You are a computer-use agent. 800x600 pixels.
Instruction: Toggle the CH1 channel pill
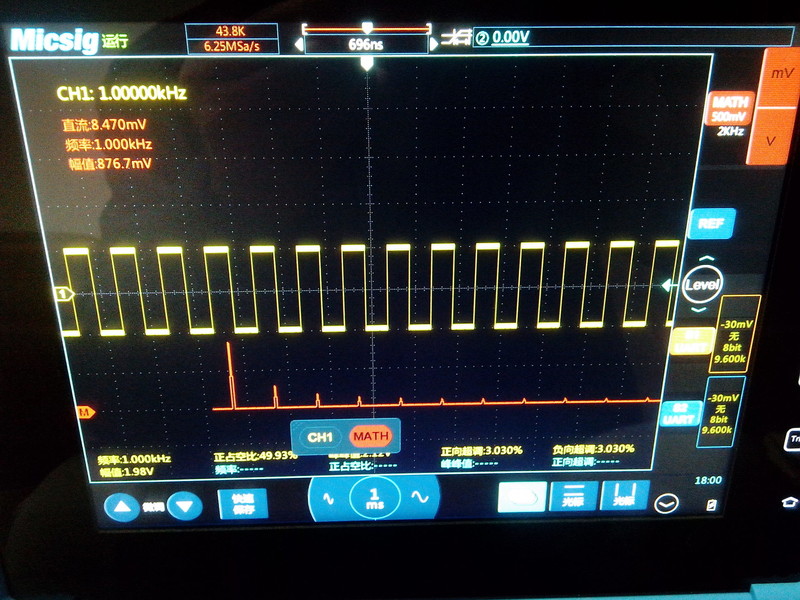[x=320, y=437]
